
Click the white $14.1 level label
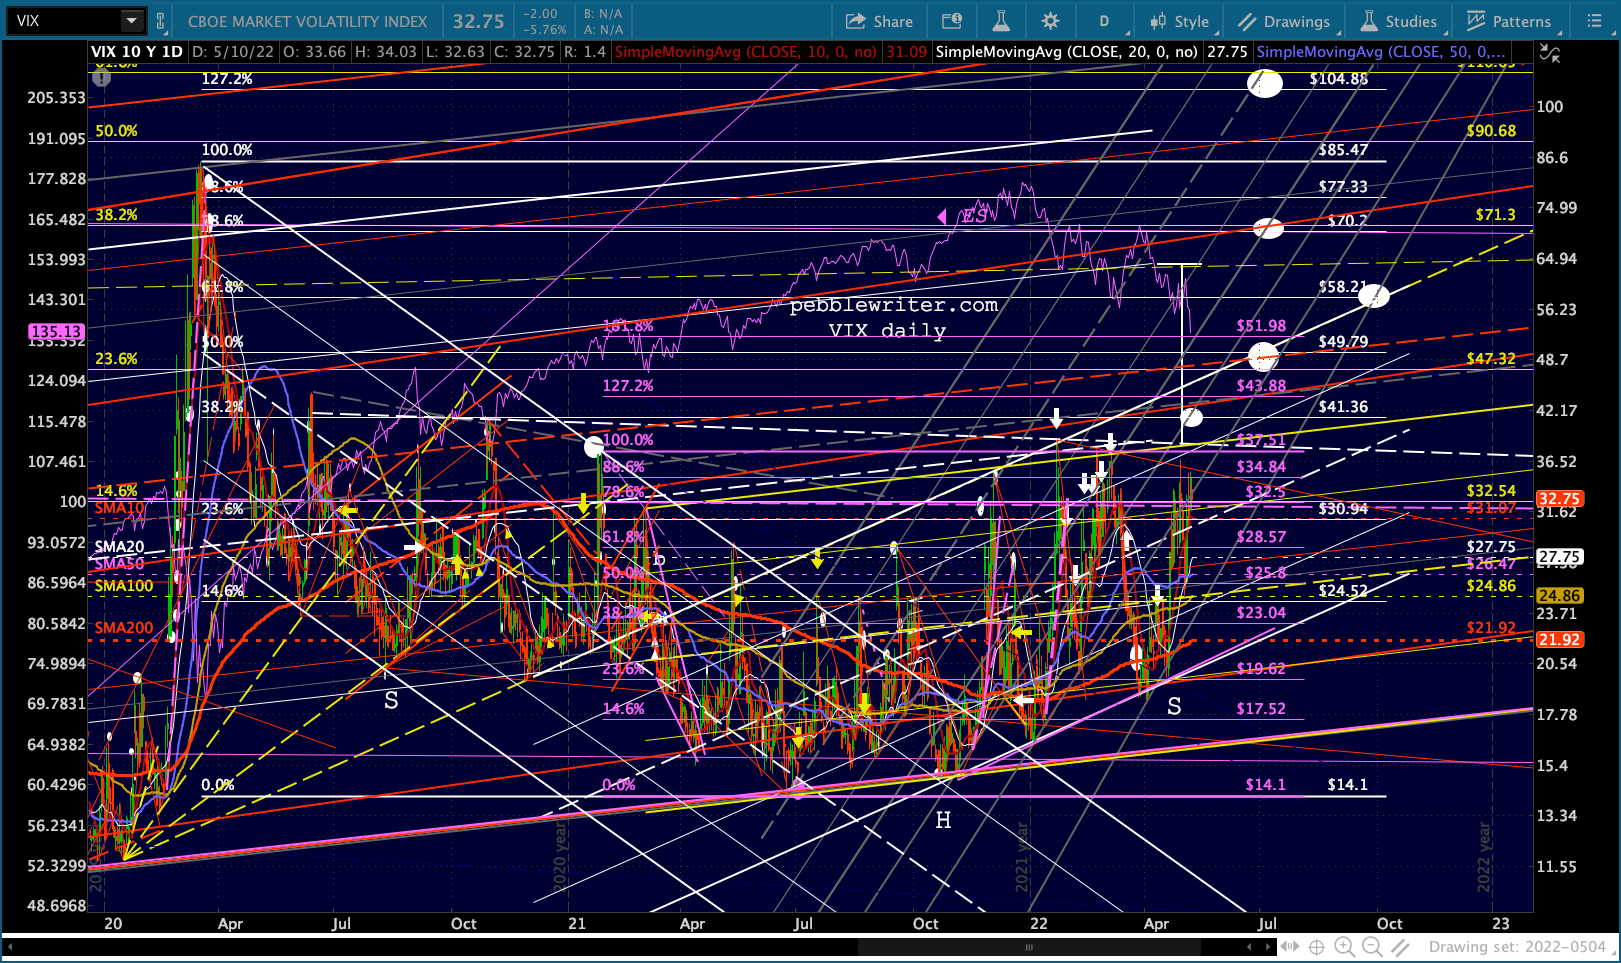[1347, 785]
